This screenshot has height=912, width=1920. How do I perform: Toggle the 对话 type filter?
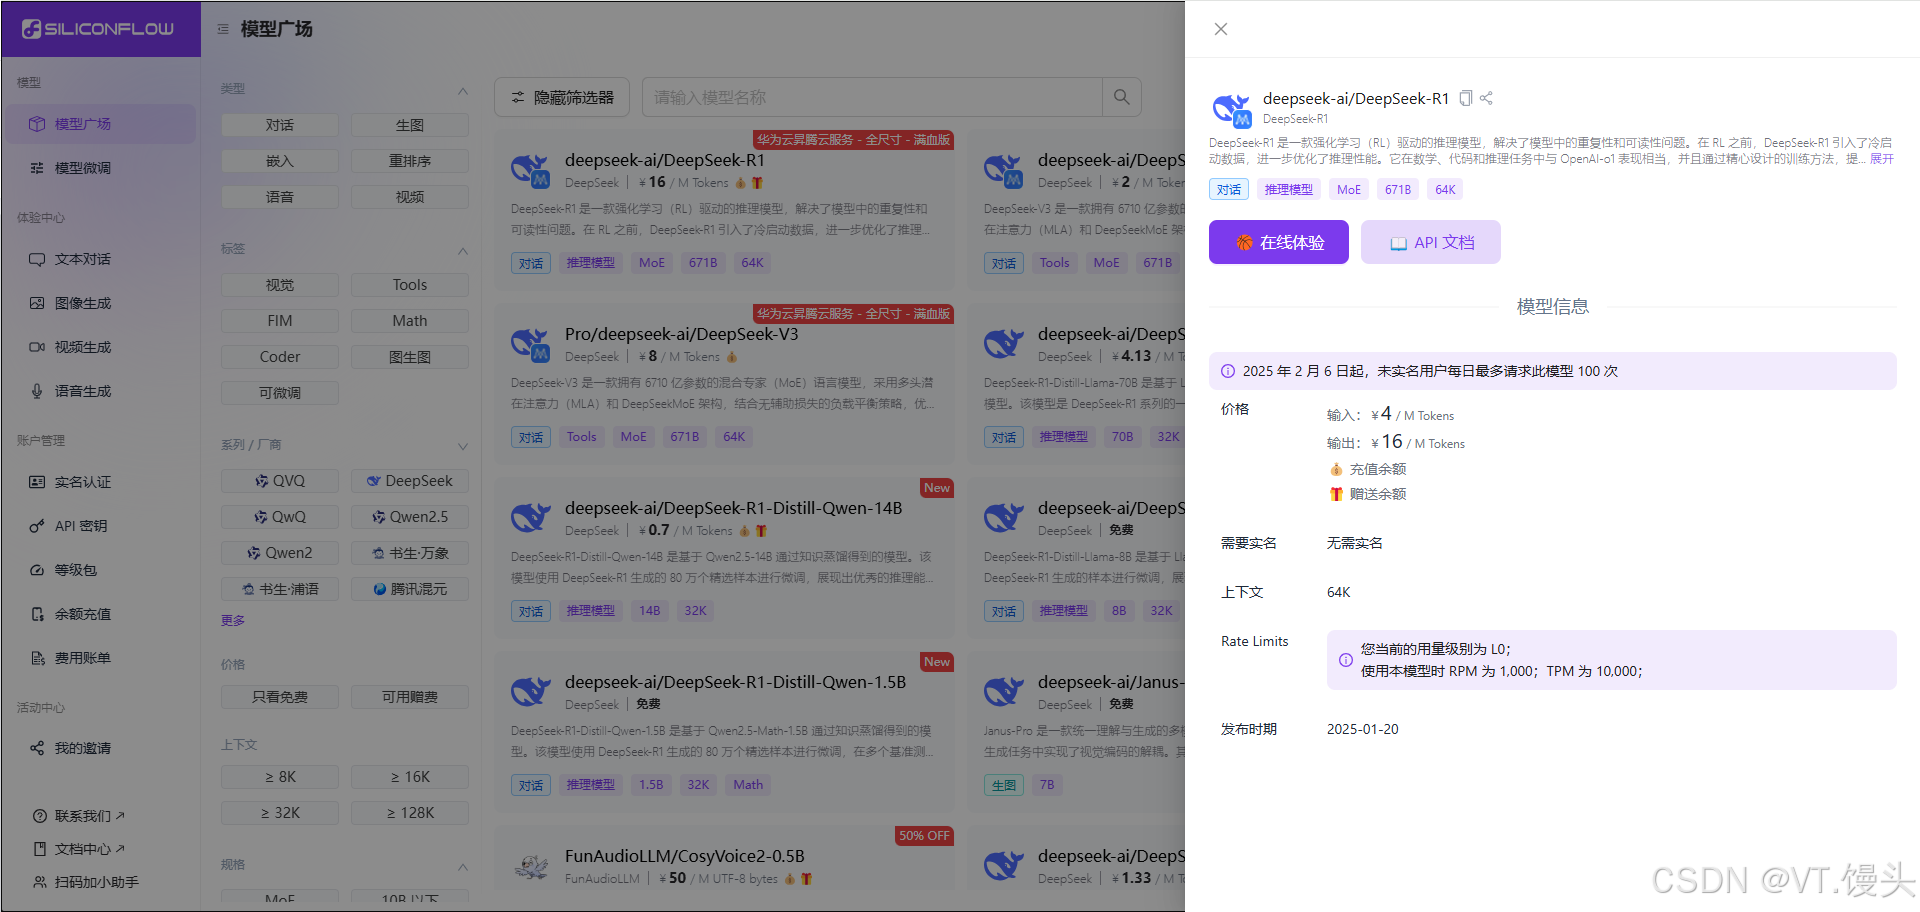[x=280, y=125]
